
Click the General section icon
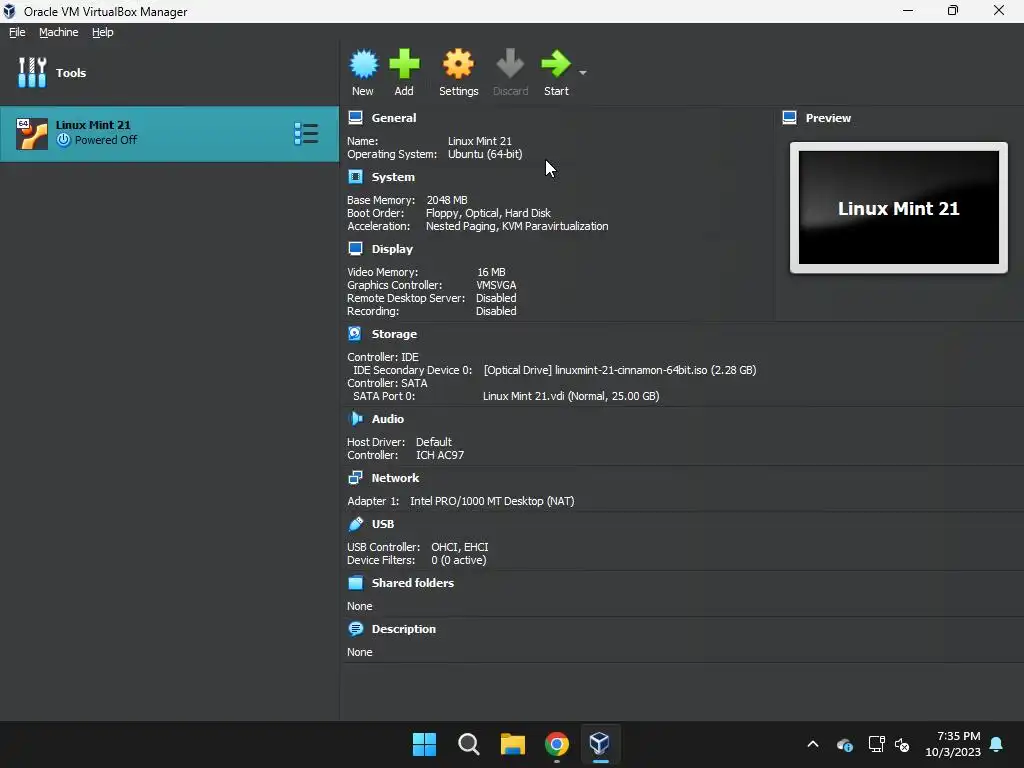[355, 118]
